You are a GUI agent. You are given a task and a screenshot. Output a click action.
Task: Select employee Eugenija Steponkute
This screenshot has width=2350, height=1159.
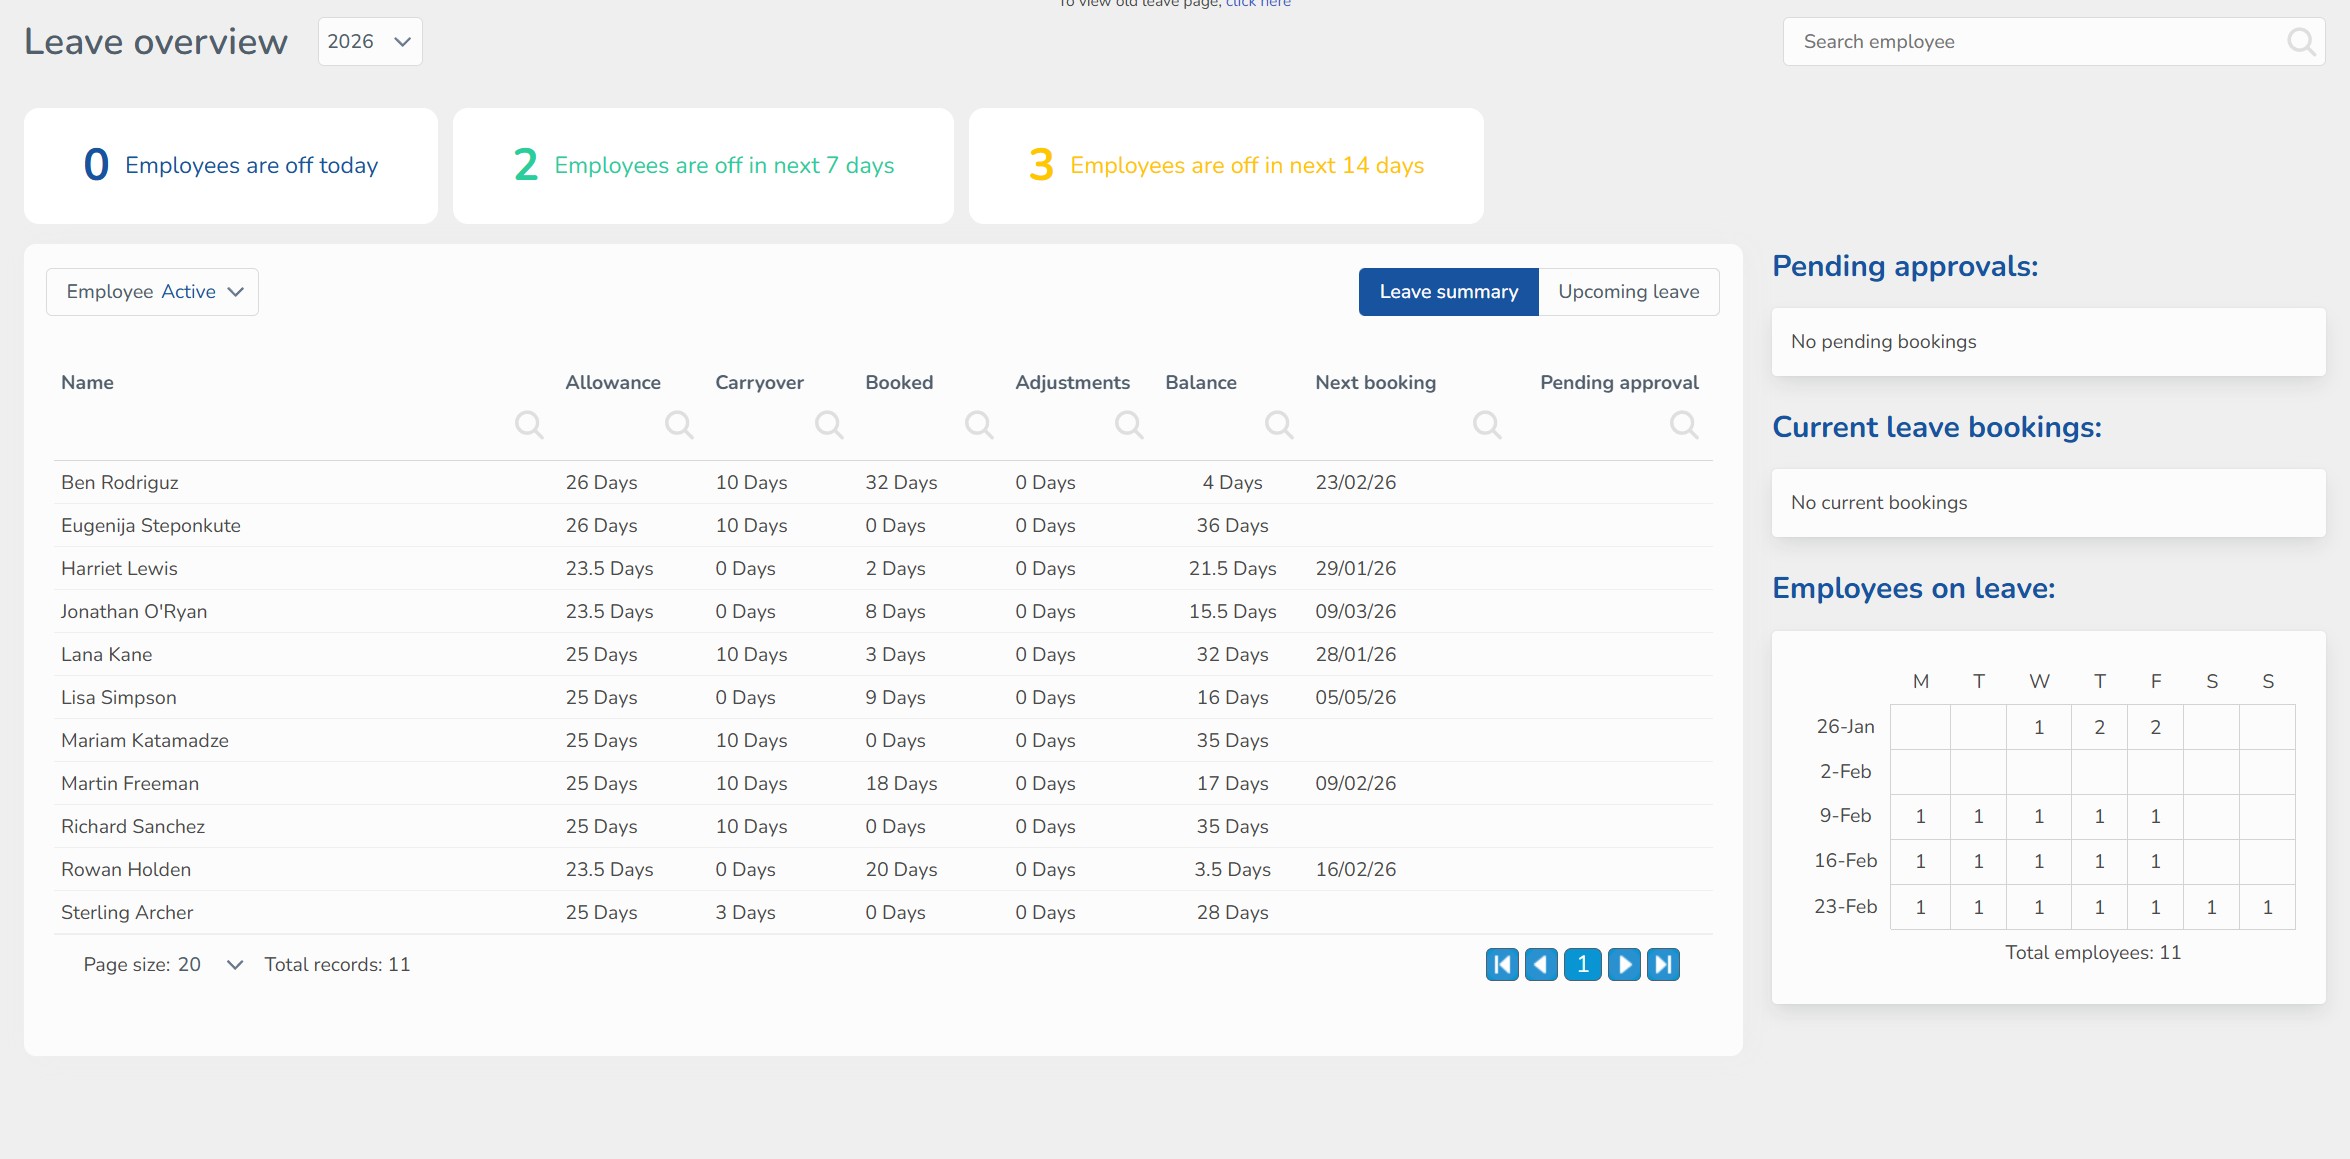pos(151,526)
